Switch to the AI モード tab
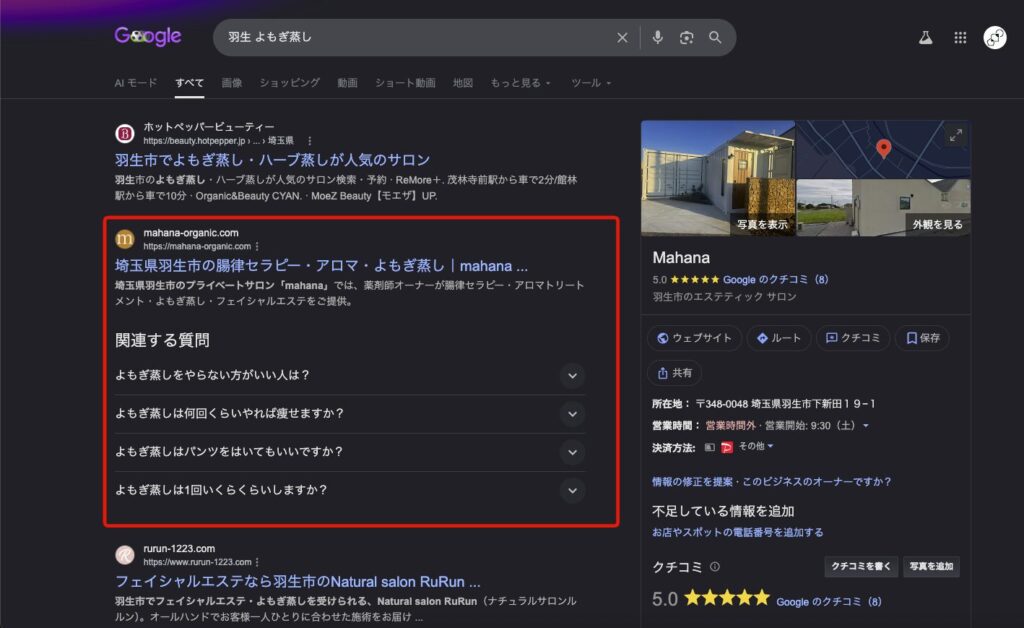Image resolution: width=1024 pixels, height=628 pixels. (136, 83)
